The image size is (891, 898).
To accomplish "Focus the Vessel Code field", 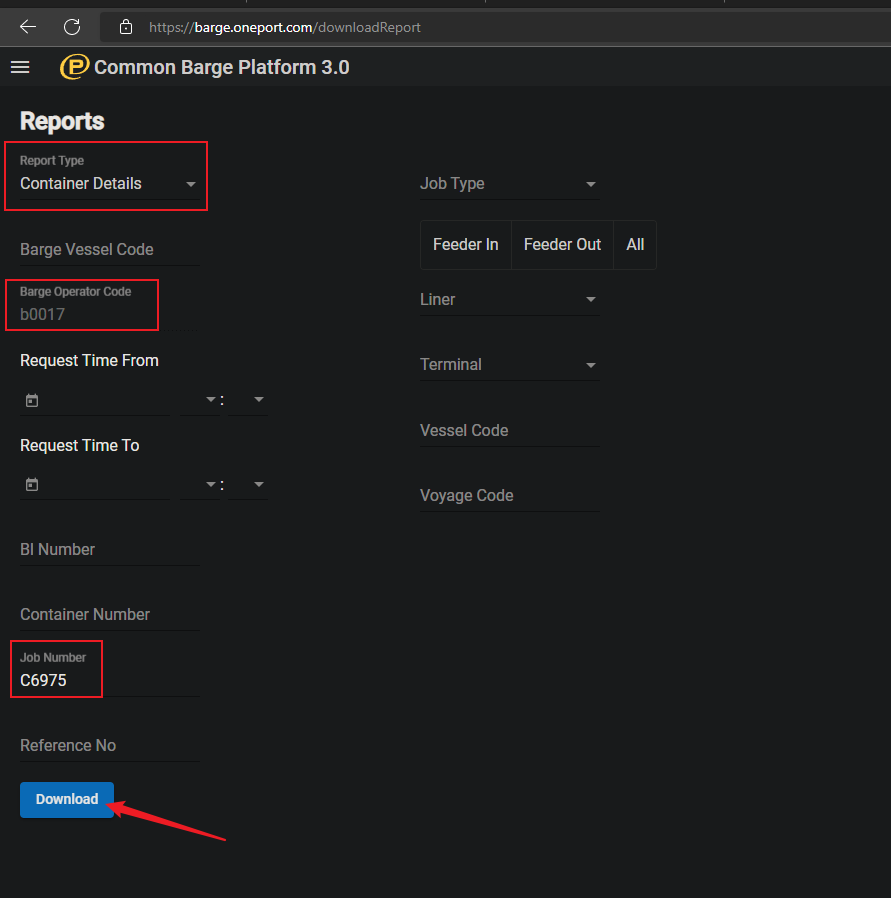I will click(x=510, y=431).
